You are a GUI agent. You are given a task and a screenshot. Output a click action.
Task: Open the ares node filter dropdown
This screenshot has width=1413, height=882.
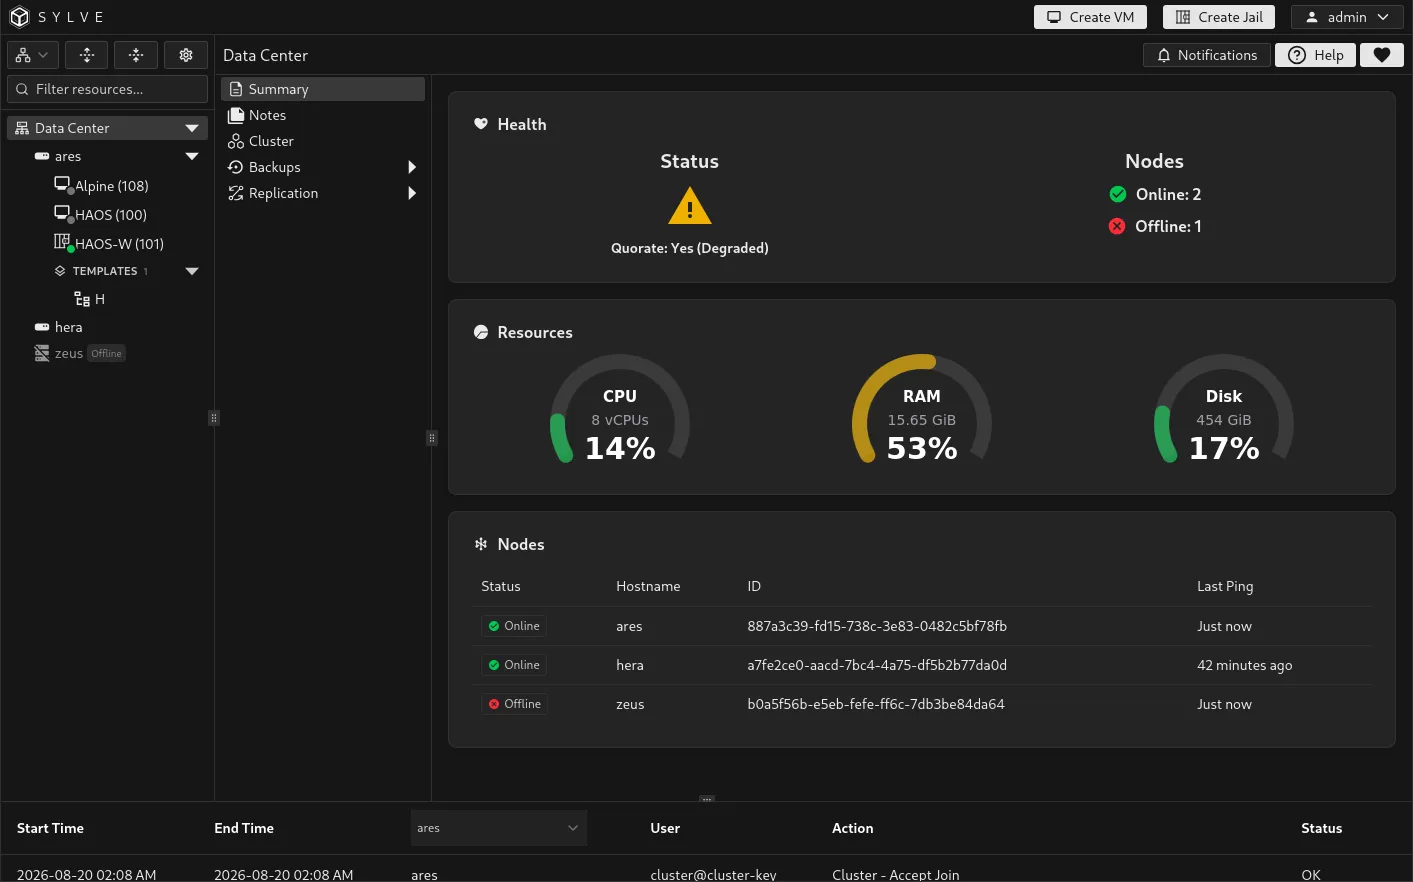(498, 828)
